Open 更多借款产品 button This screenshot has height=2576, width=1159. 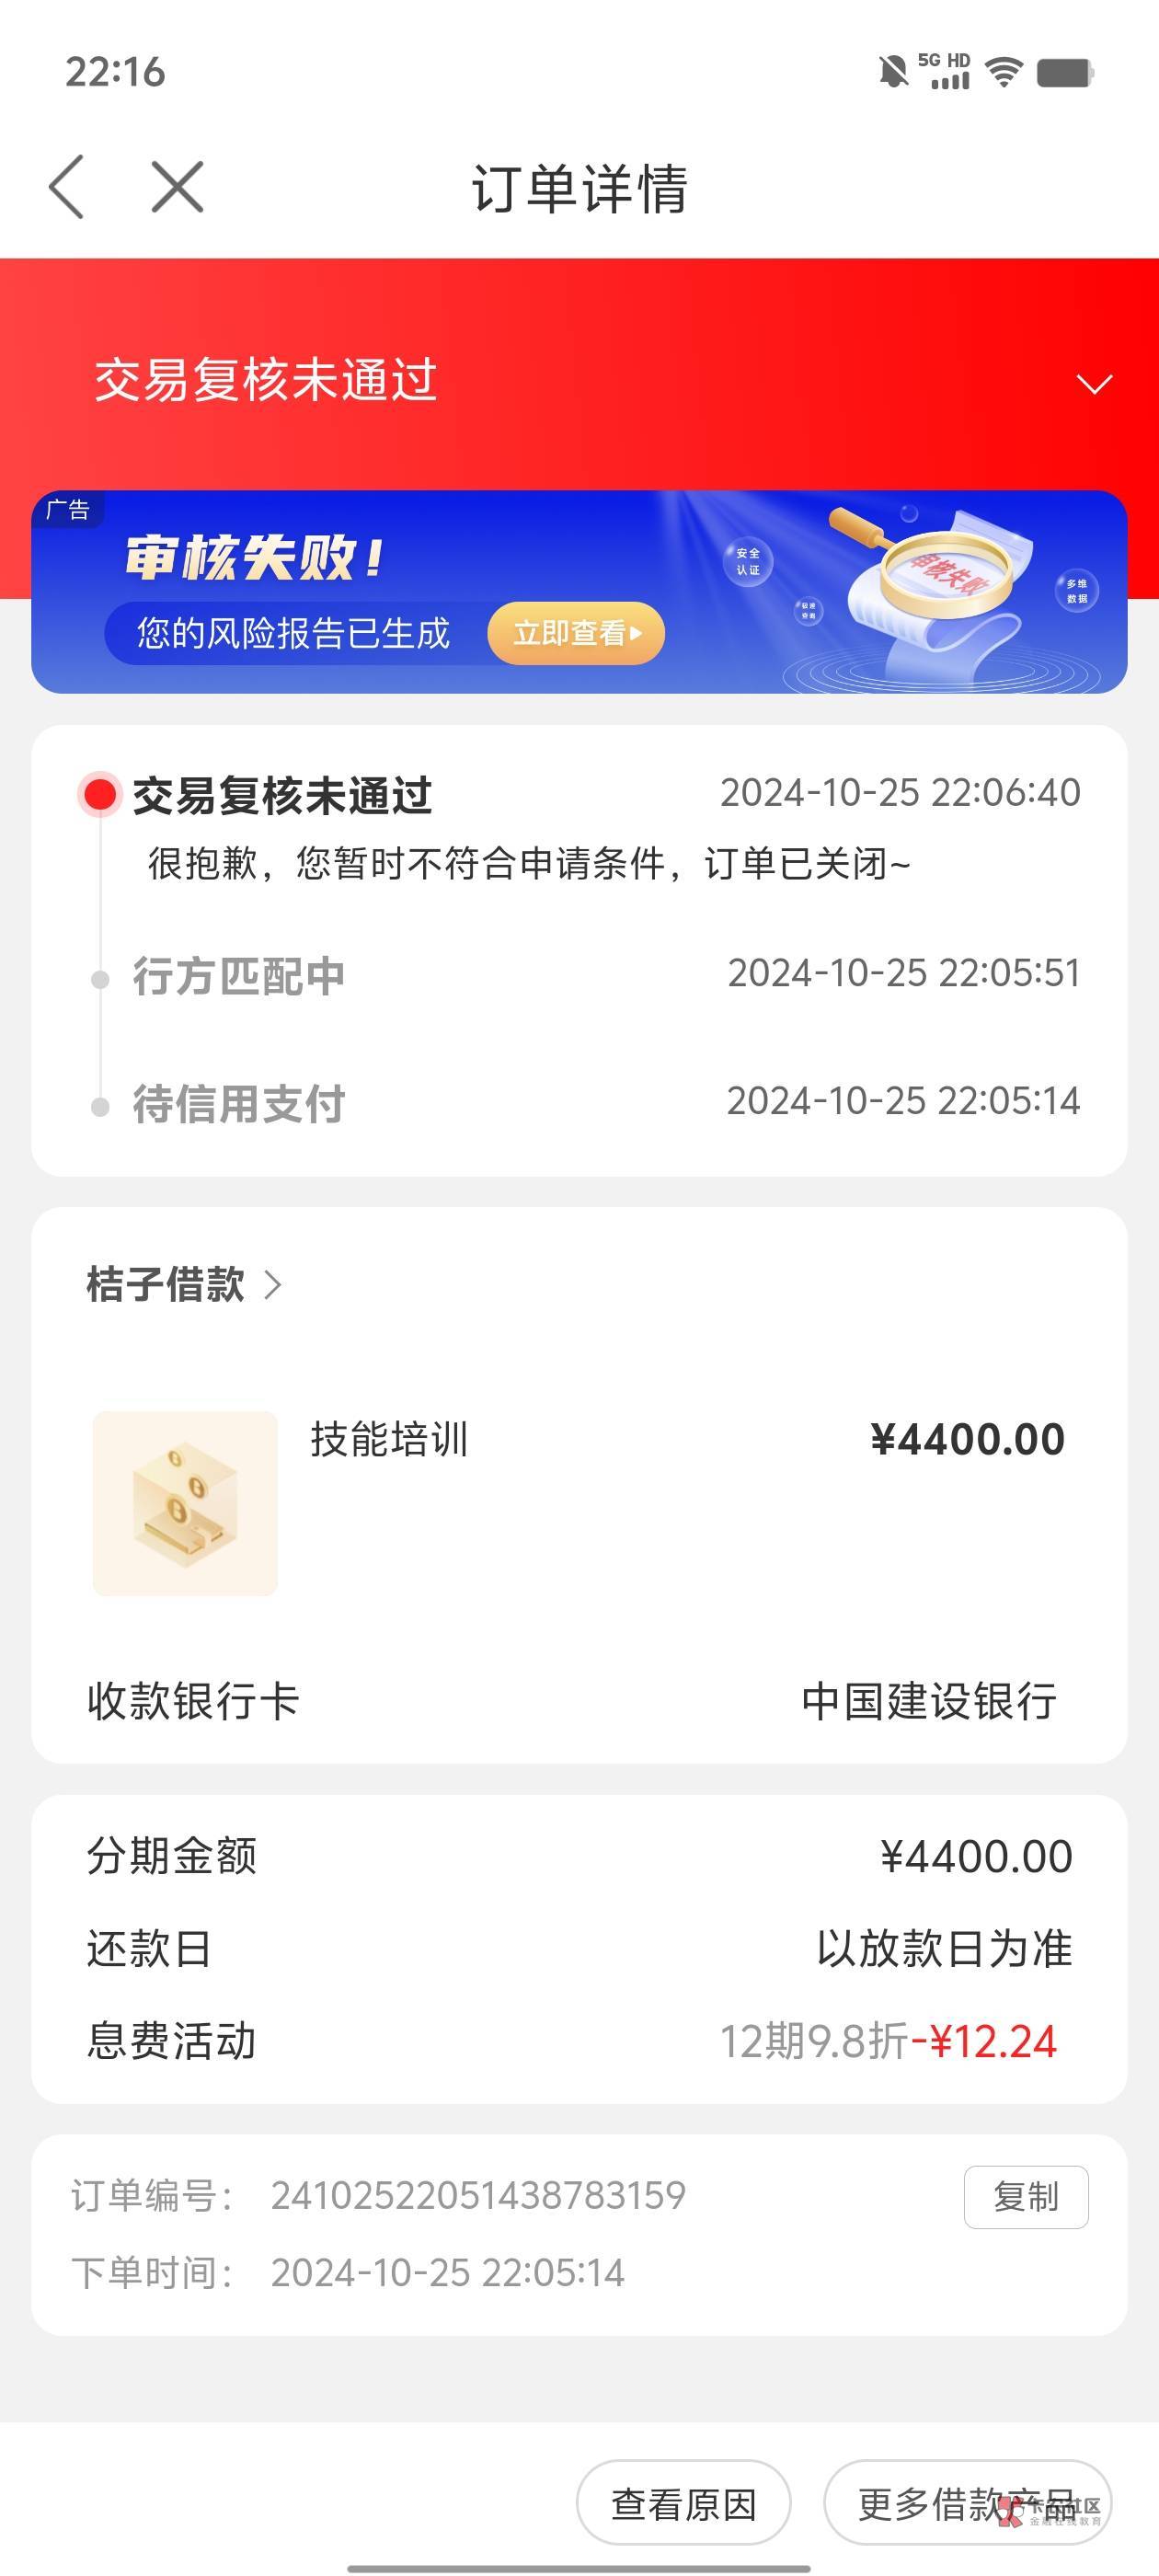966,2504
